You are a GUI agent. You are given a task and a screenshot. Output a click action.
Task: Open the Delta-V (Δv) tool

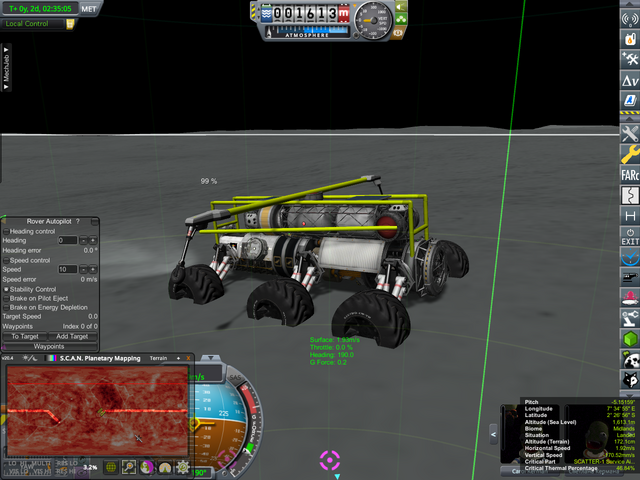(x=630, y=80)
